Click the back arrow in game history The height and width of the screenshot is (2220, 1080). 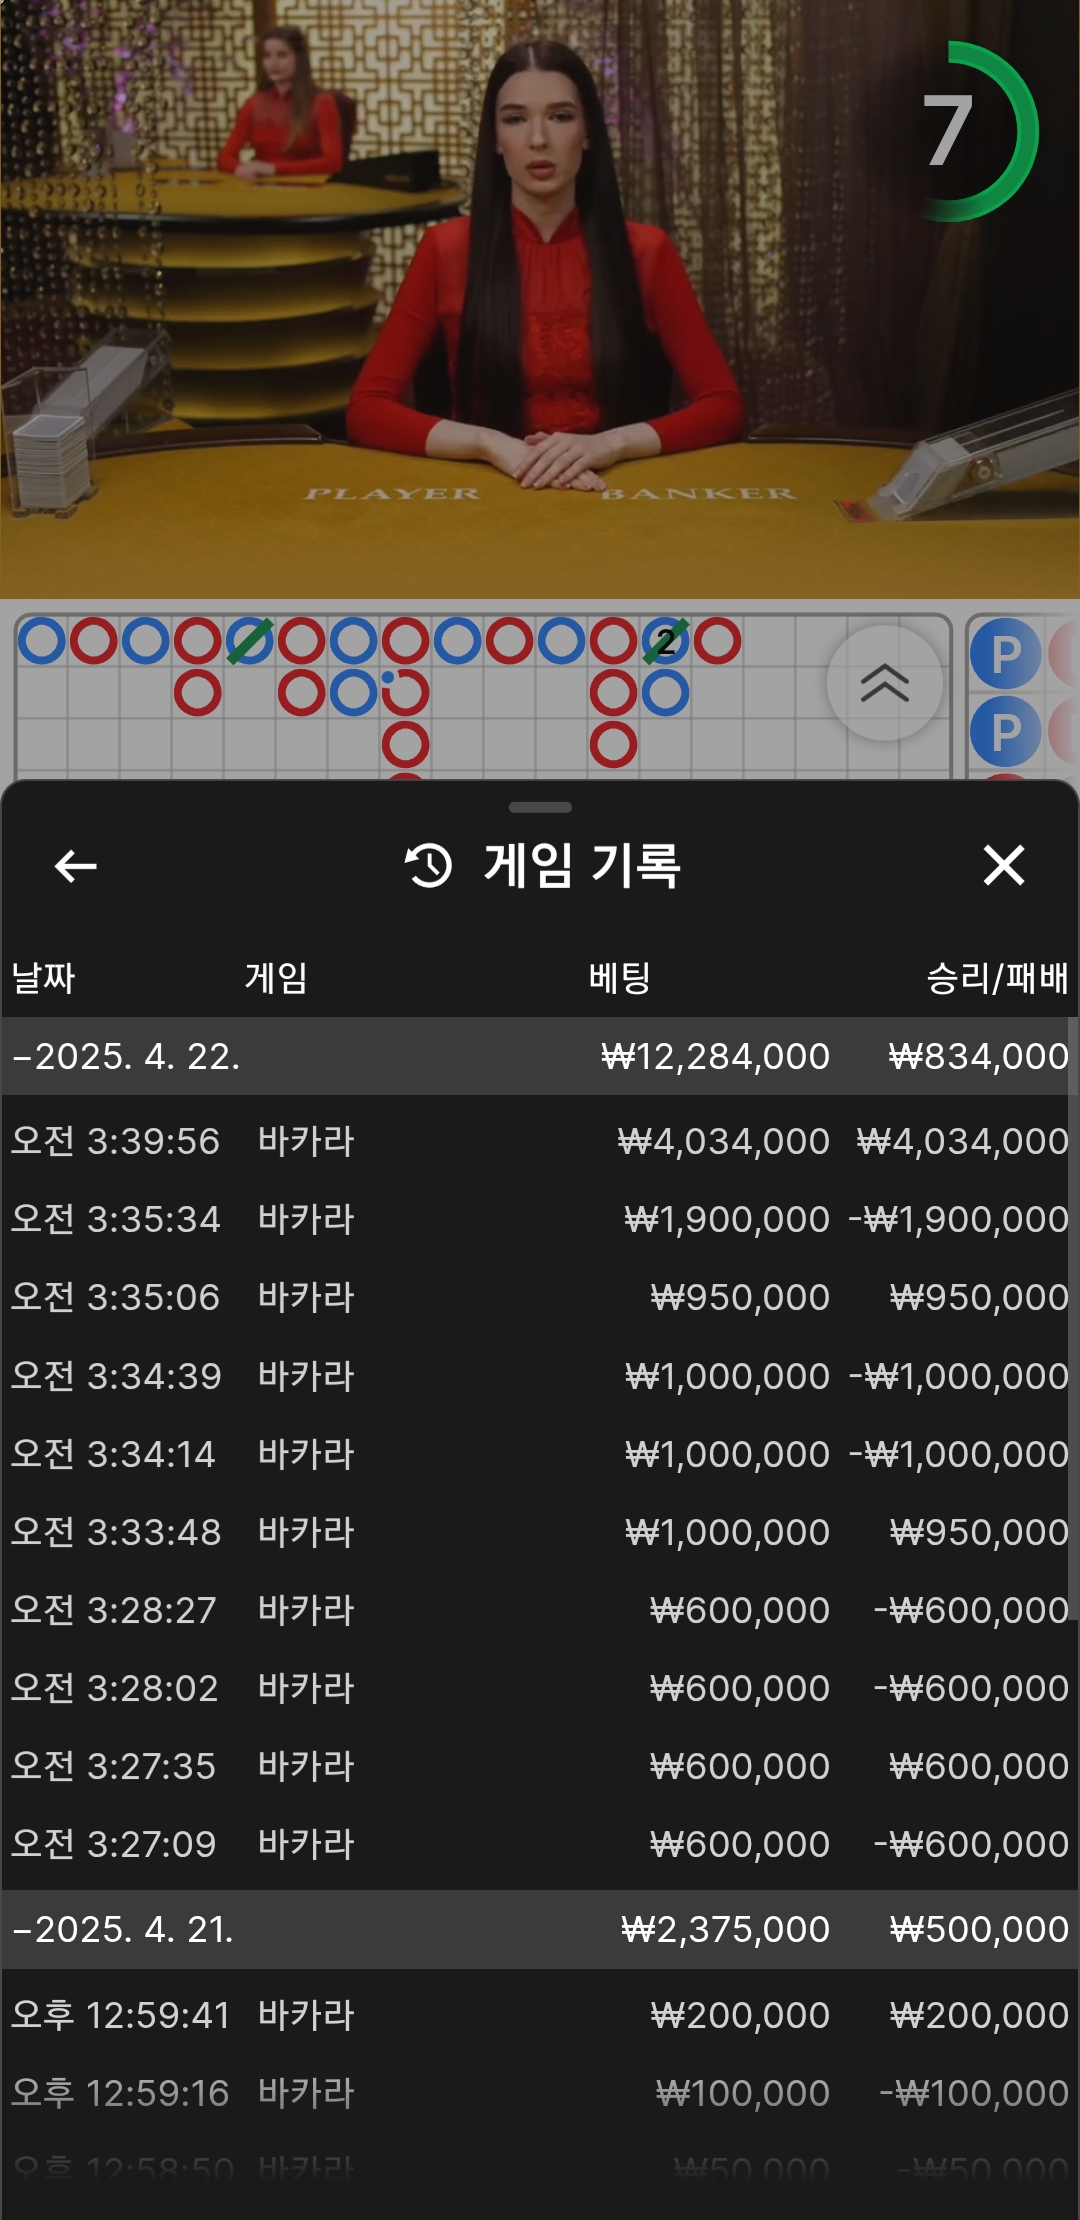[76, 866]
